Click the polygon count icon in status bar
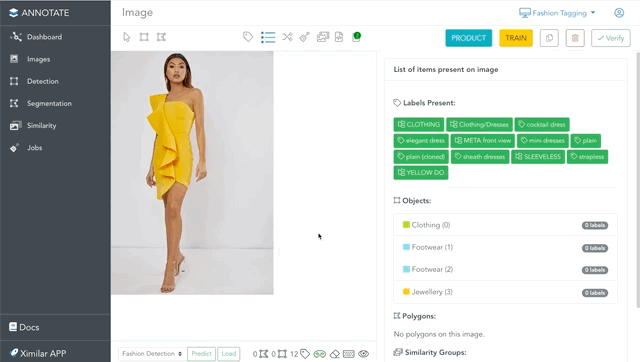The height and width of the screenshot is (362, 640). [x=264, y=354]
